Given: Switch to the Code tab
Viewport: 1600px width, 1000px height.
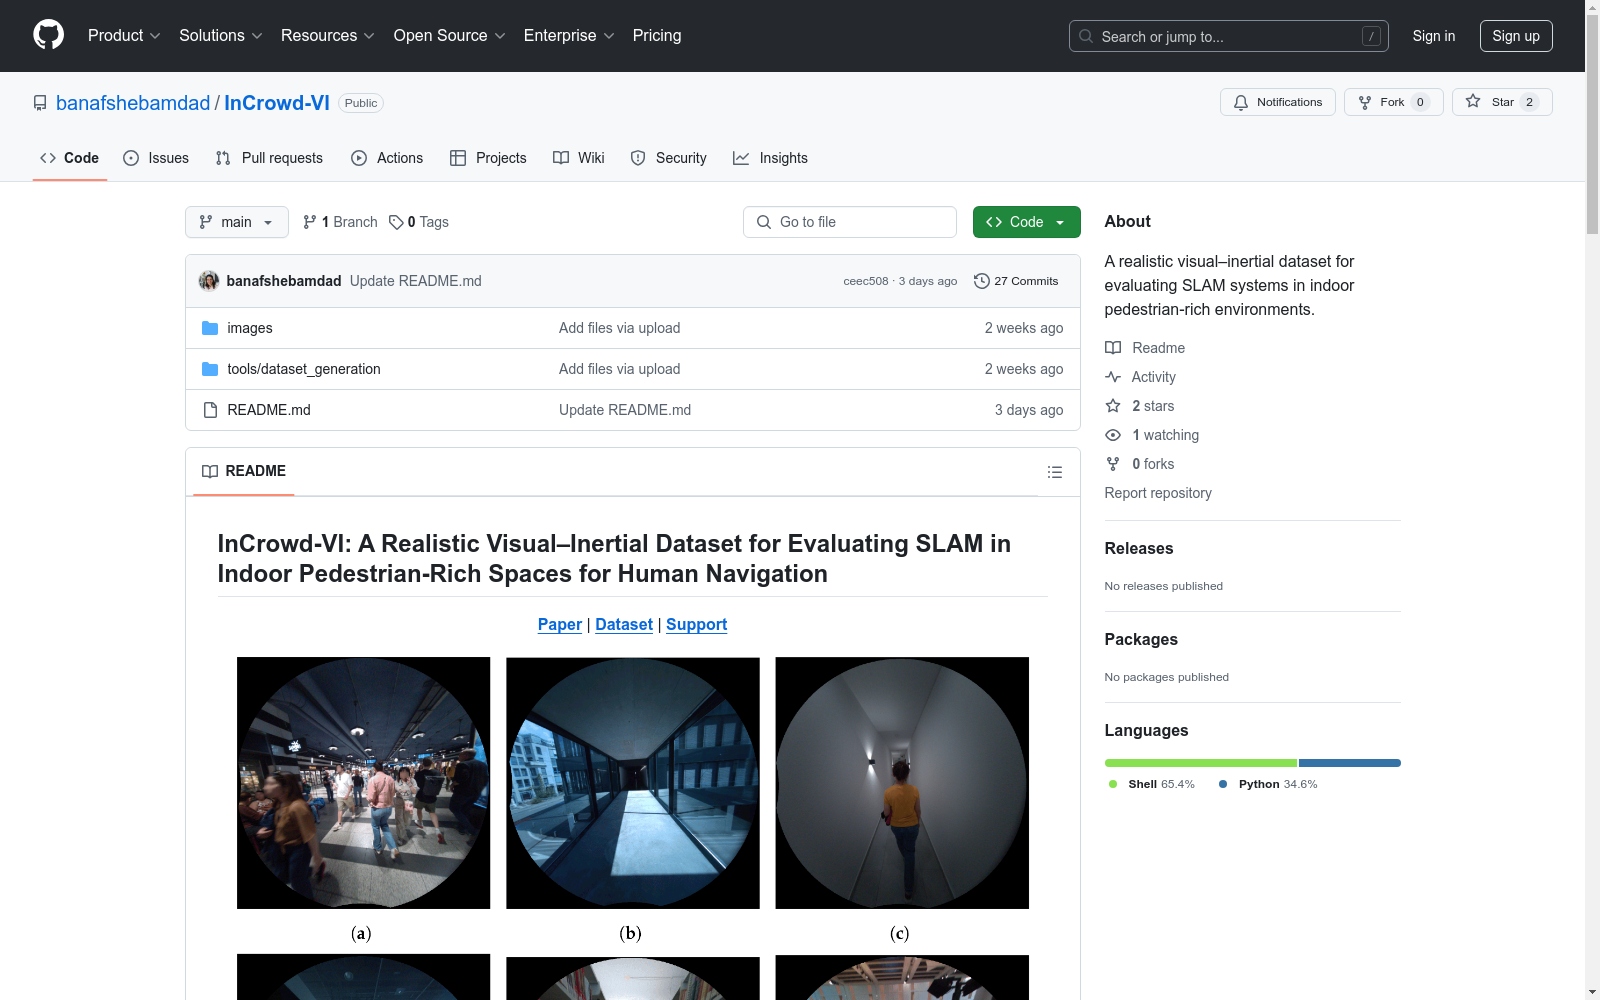Looking at the screenshot, I should pos(70,158).
